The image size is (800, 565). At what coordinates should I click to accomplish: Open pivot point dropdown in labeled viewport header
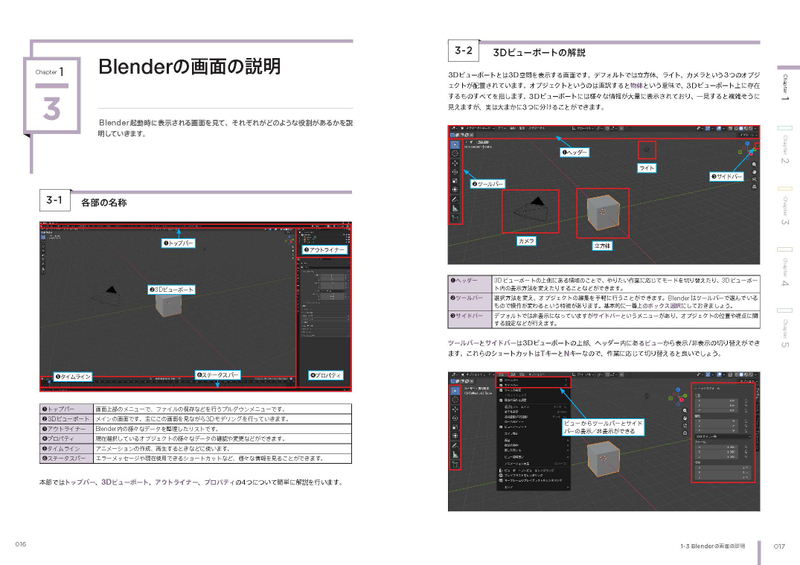pyautogui.click(x=599, y=128)
